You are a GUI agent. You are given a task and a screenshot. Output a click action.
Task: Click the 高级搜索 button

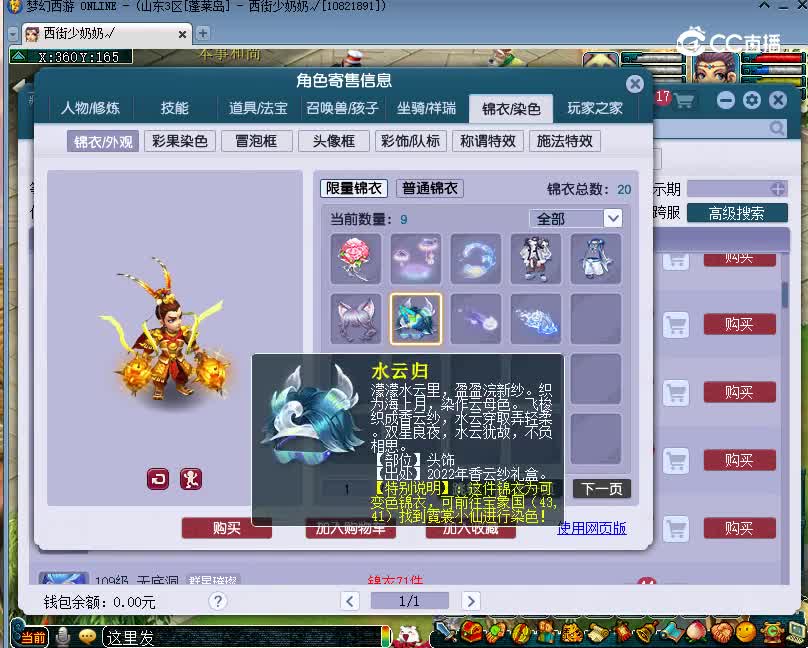[737, 213]
